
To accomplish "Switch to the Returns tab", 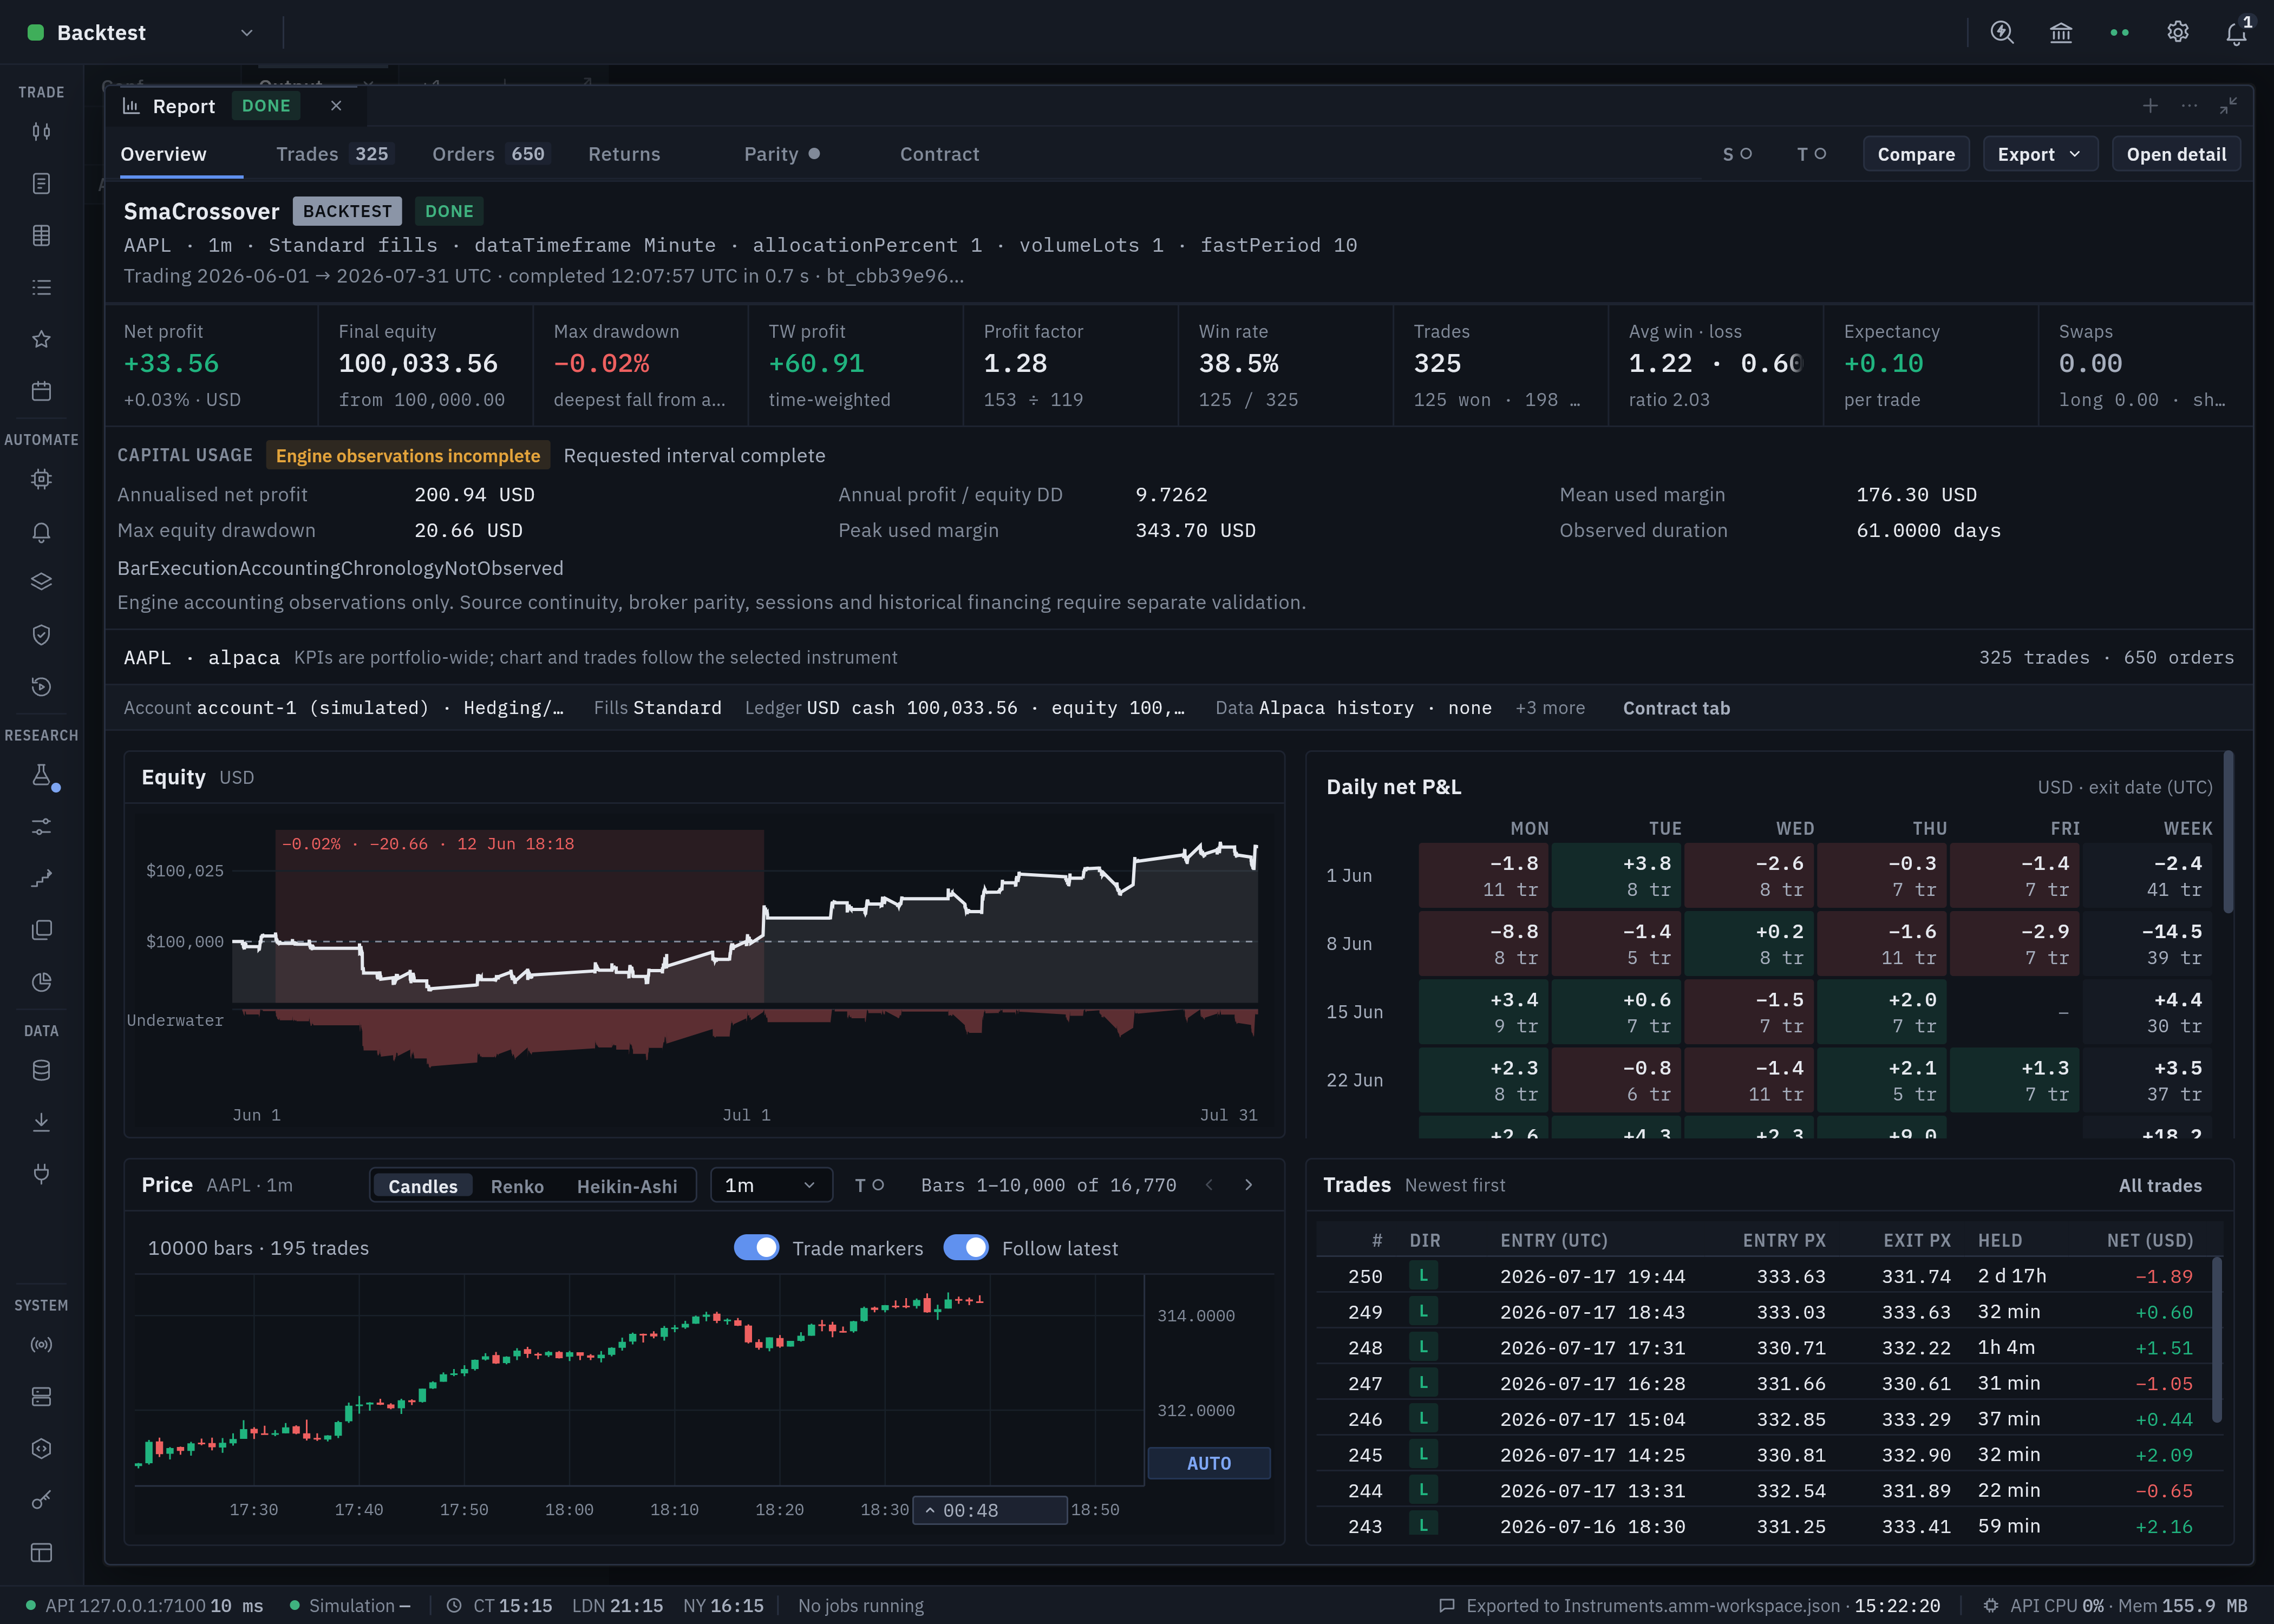I will [624, 154].
